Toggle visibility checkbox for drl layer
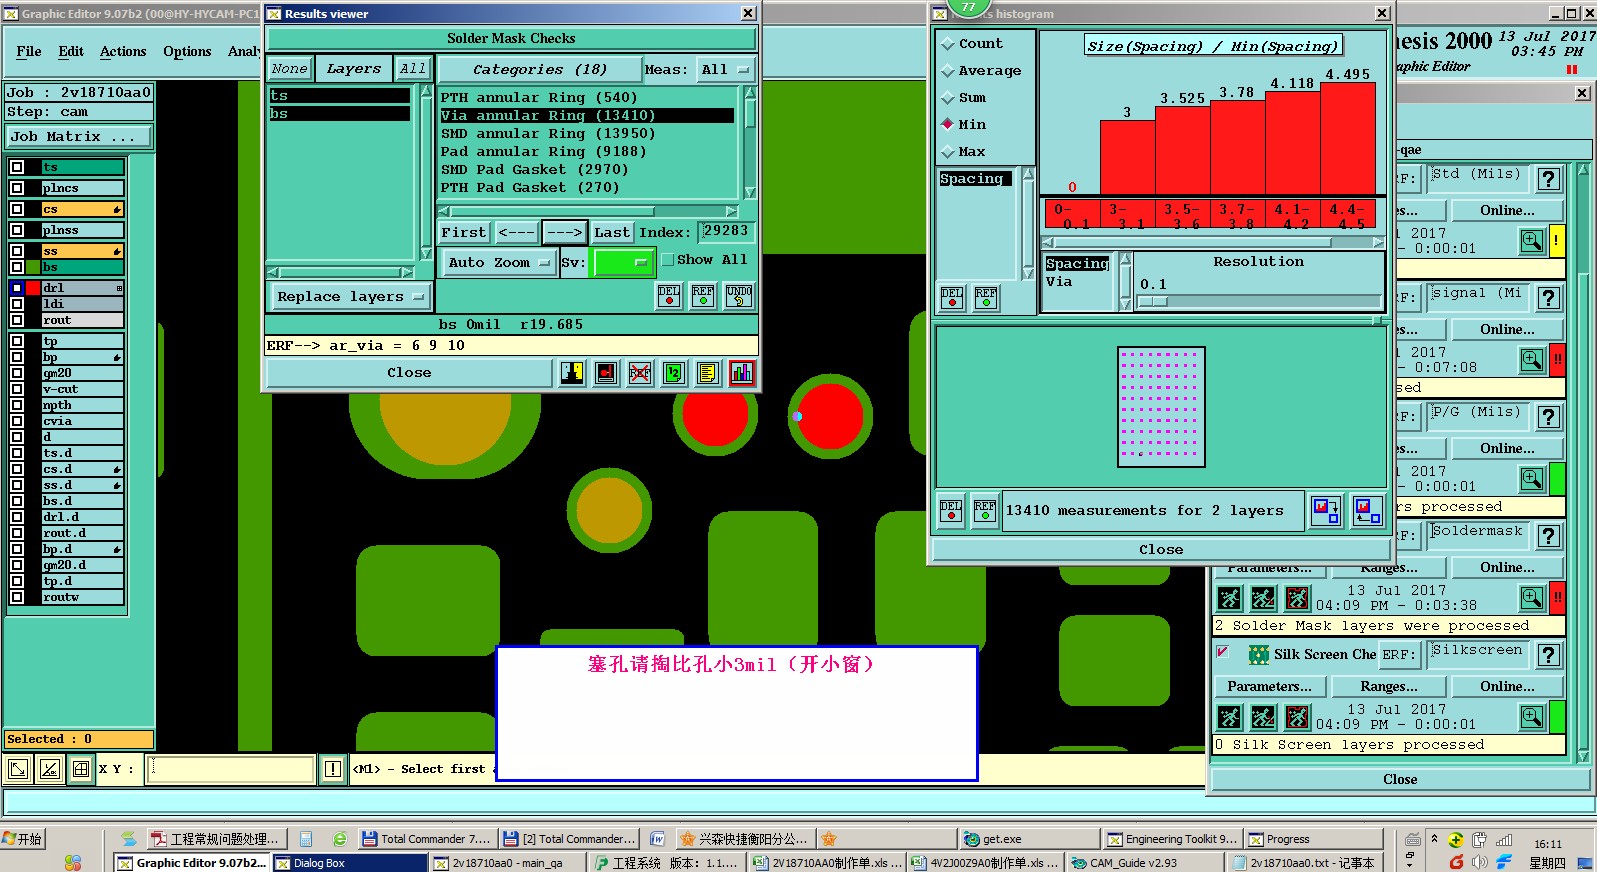Viewport: 1597px width, 872px height. 17,288
